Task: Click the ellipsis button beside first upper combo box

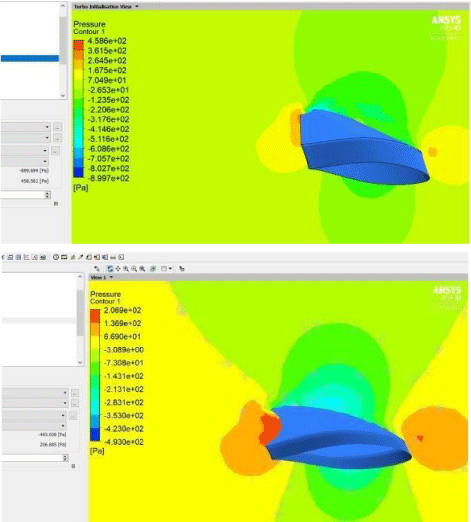Action: coord(57,127)
